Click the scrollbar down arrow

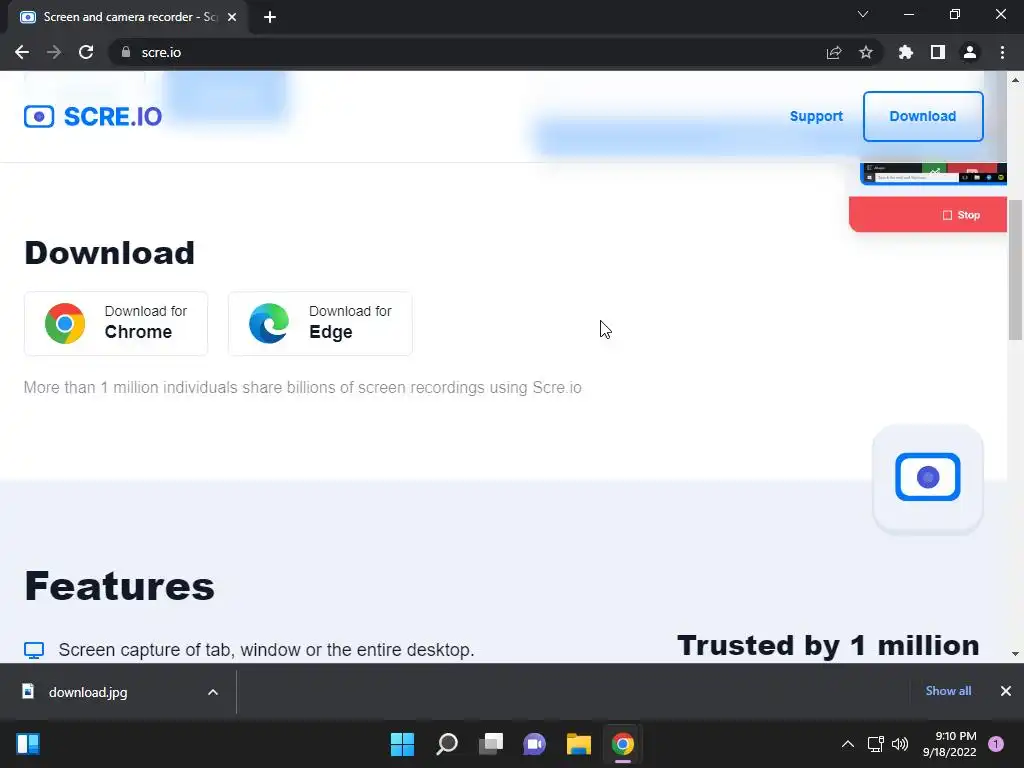click(x=1015, y=654)
